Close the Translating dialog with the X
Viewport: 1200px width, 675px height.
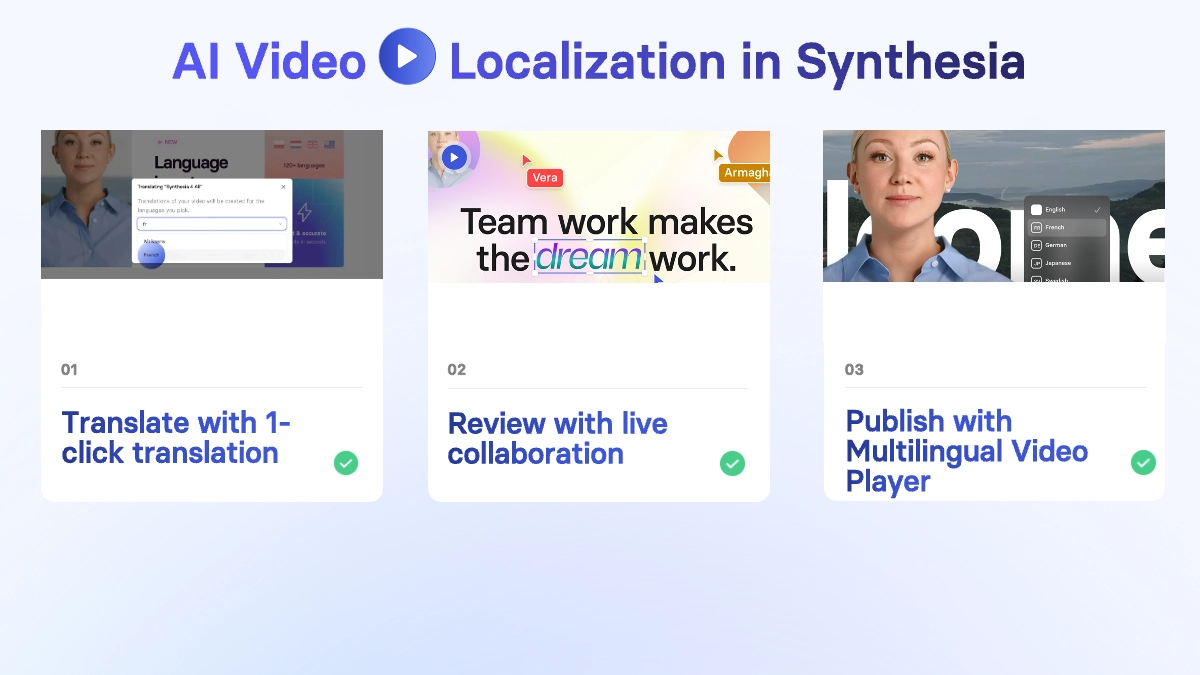click(283, 187)
